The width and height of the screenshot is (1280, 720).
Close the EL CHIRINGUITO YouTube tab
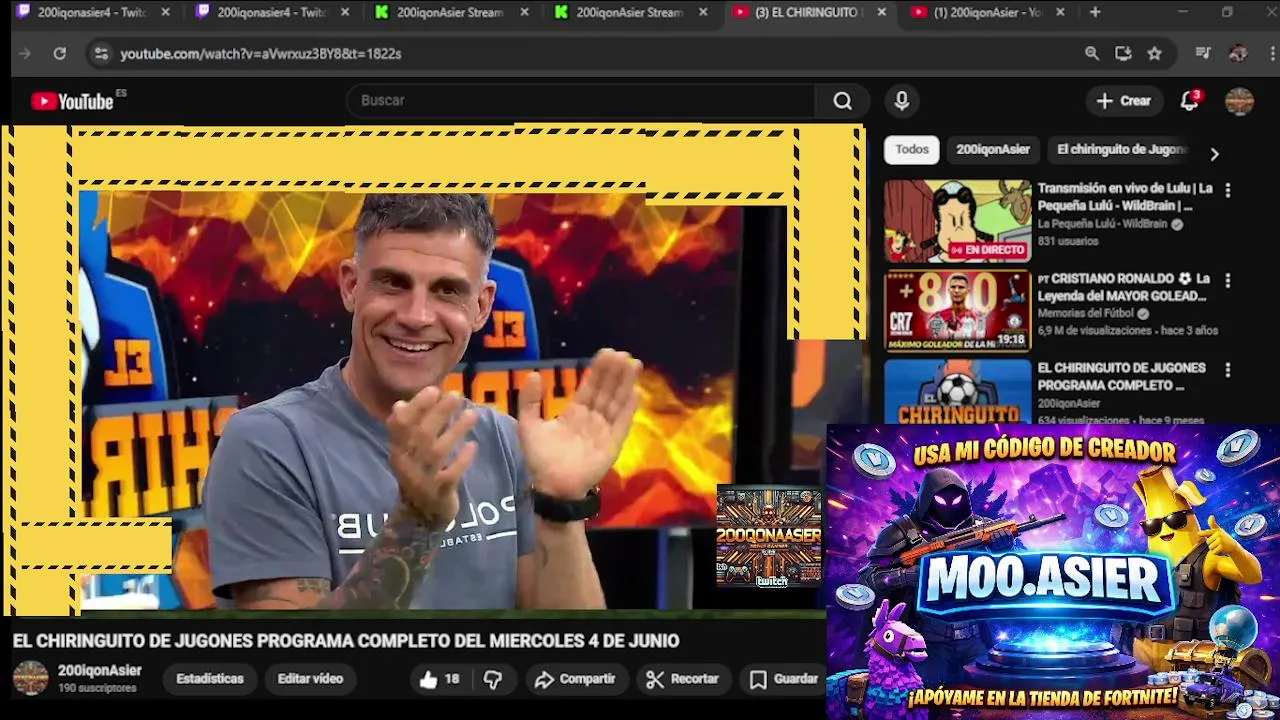tap(881, 13)
